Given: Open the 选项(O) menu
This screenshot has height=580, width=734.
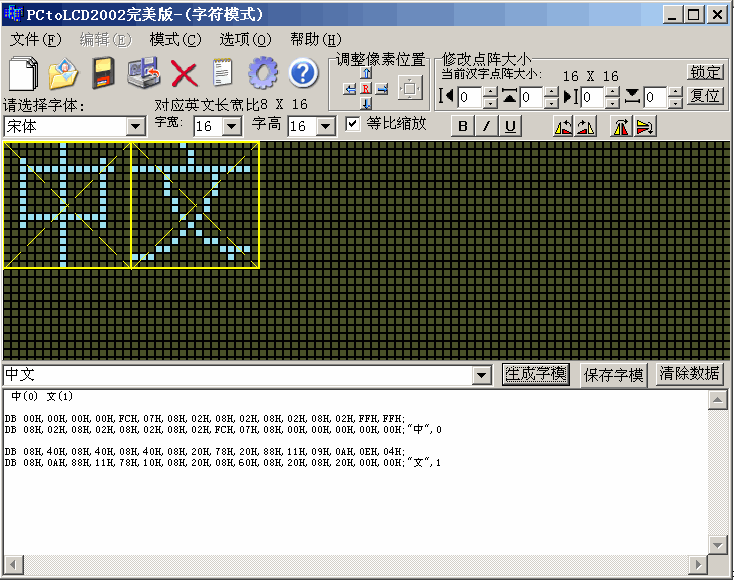Looking at the screenshot, I should tap(245, 40).
